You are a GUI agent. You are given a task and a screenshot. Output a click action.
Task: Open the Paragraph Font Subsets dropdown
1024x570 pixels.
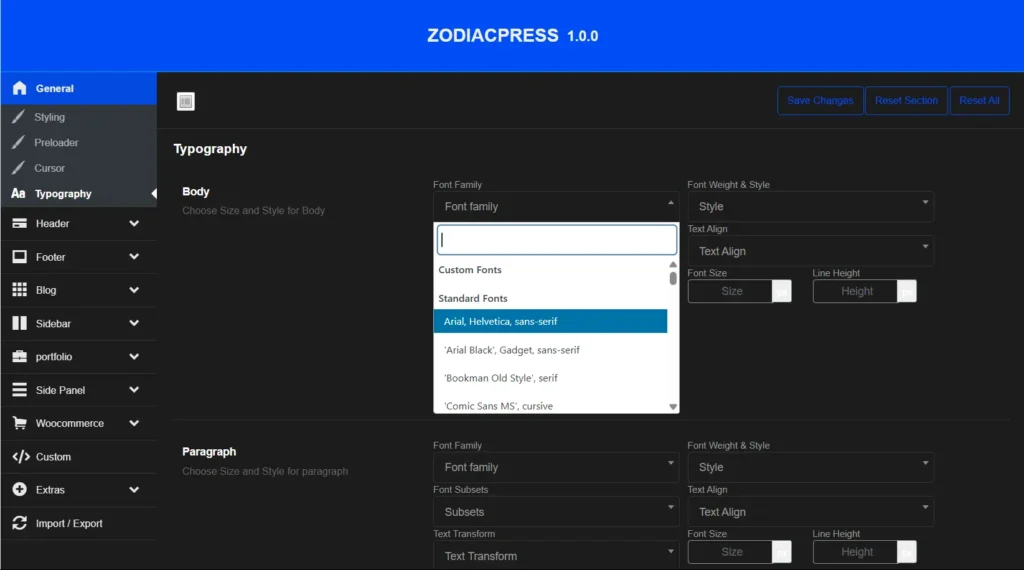[x=555, y=512]
